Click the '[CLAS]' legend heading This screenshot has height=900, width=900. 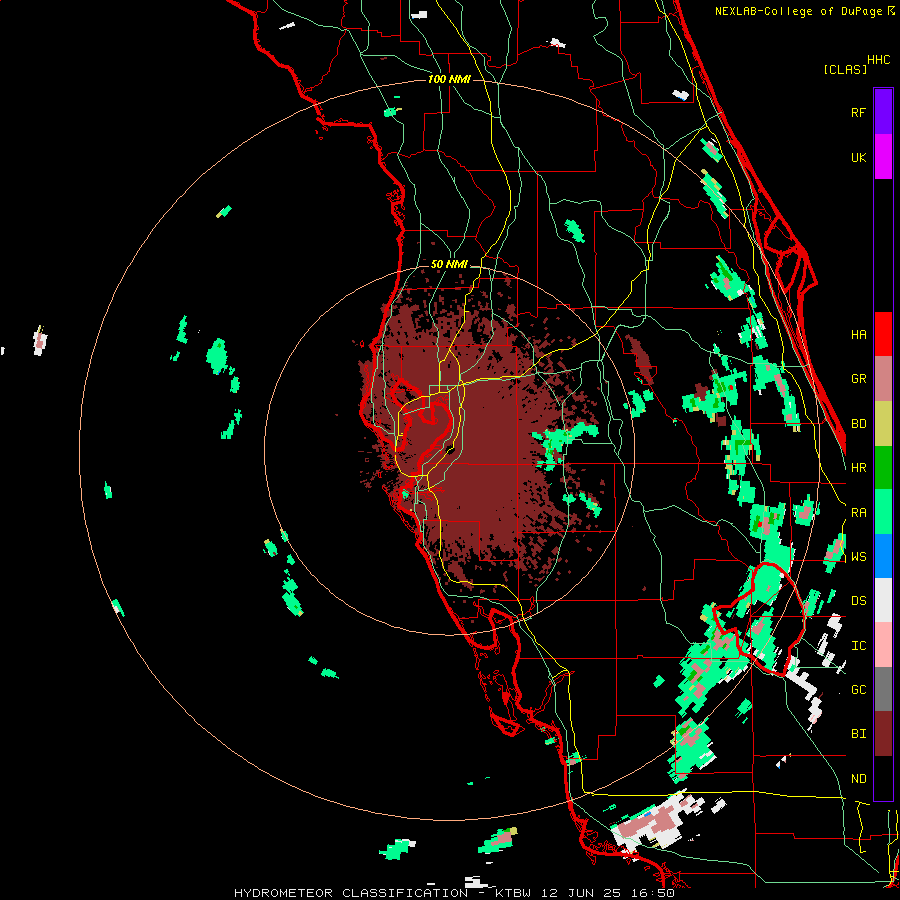coord(845,69)
